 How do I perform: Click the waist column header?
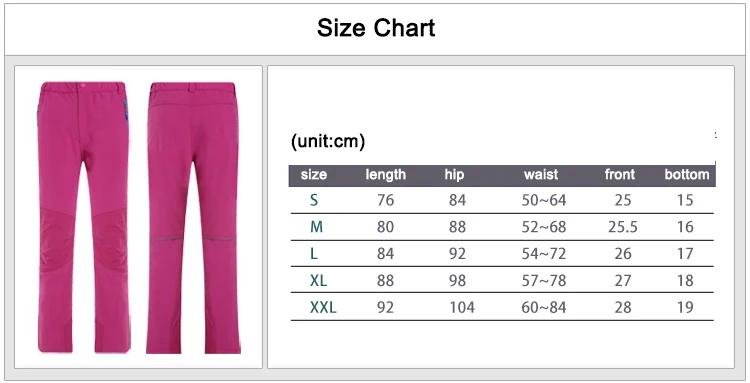[541, 175]
